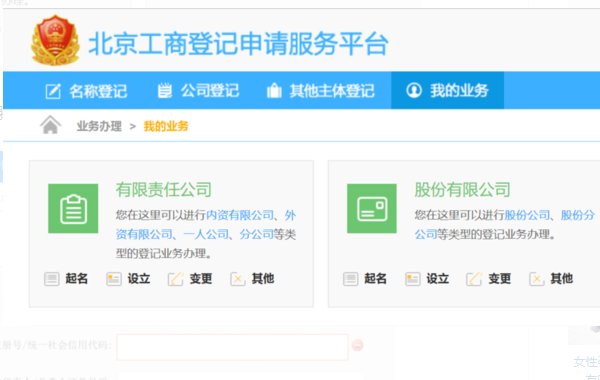
Task: Select the 我的业务 tab
Action: coord(447,90)
